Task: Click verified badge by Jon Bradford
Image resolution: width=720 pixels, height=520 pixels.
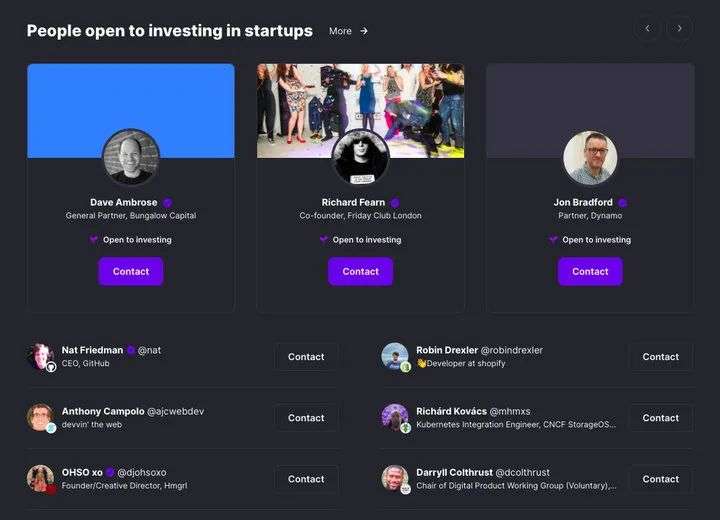Action: coord(623,202)
